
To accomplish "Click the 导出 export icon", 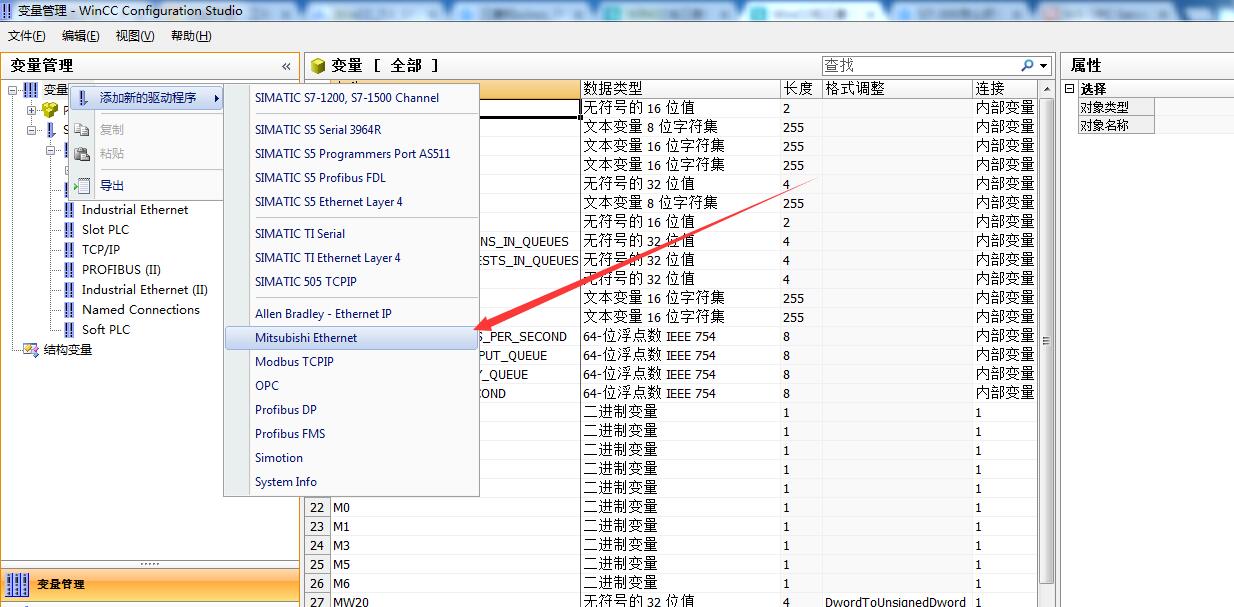I will coord(82,186).
